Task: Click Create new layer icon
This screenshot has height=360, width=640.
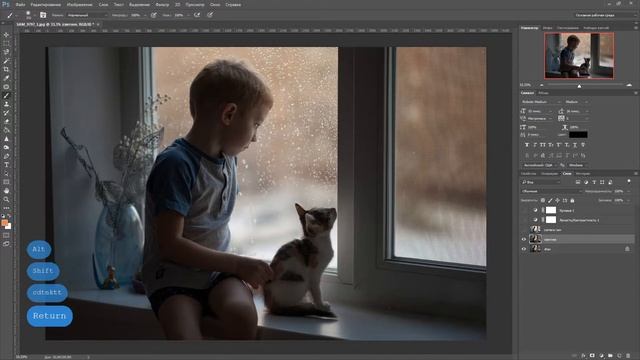Action: coord(619,356)
